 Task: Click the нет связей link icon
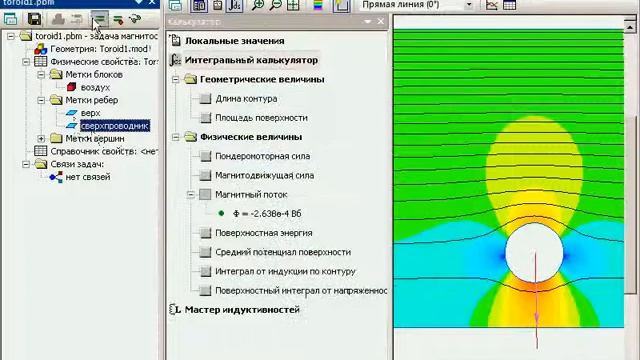tap(56, 177)
